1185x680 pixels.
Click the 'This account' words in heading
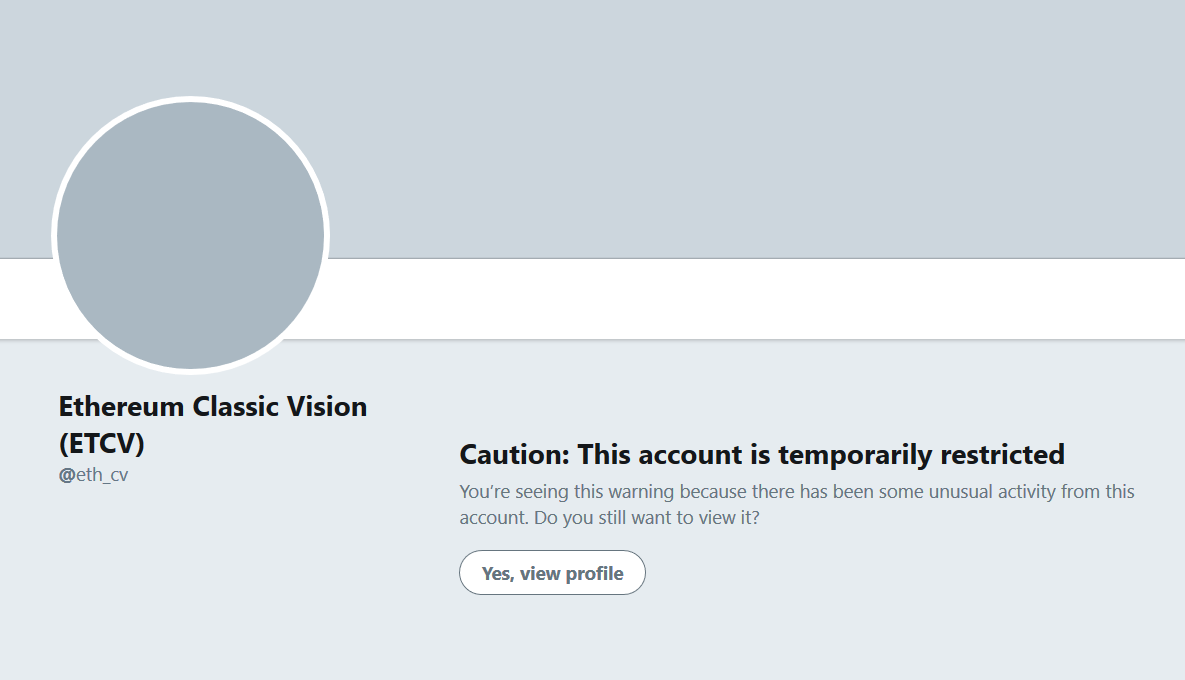[x=661, y=455]
